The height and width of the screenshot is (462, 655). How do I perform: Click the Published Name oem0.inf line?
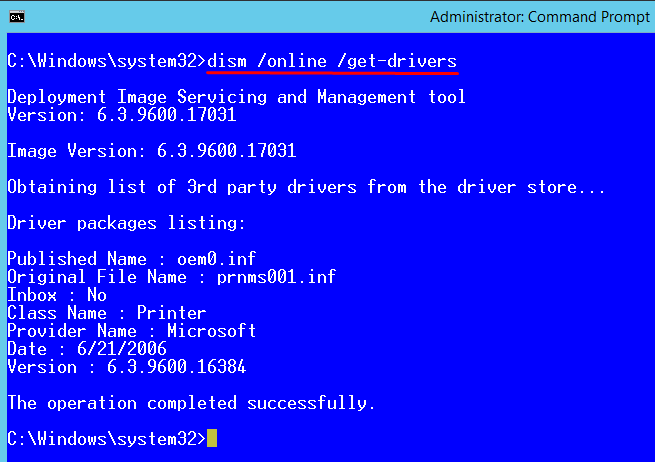pos(132,259)
